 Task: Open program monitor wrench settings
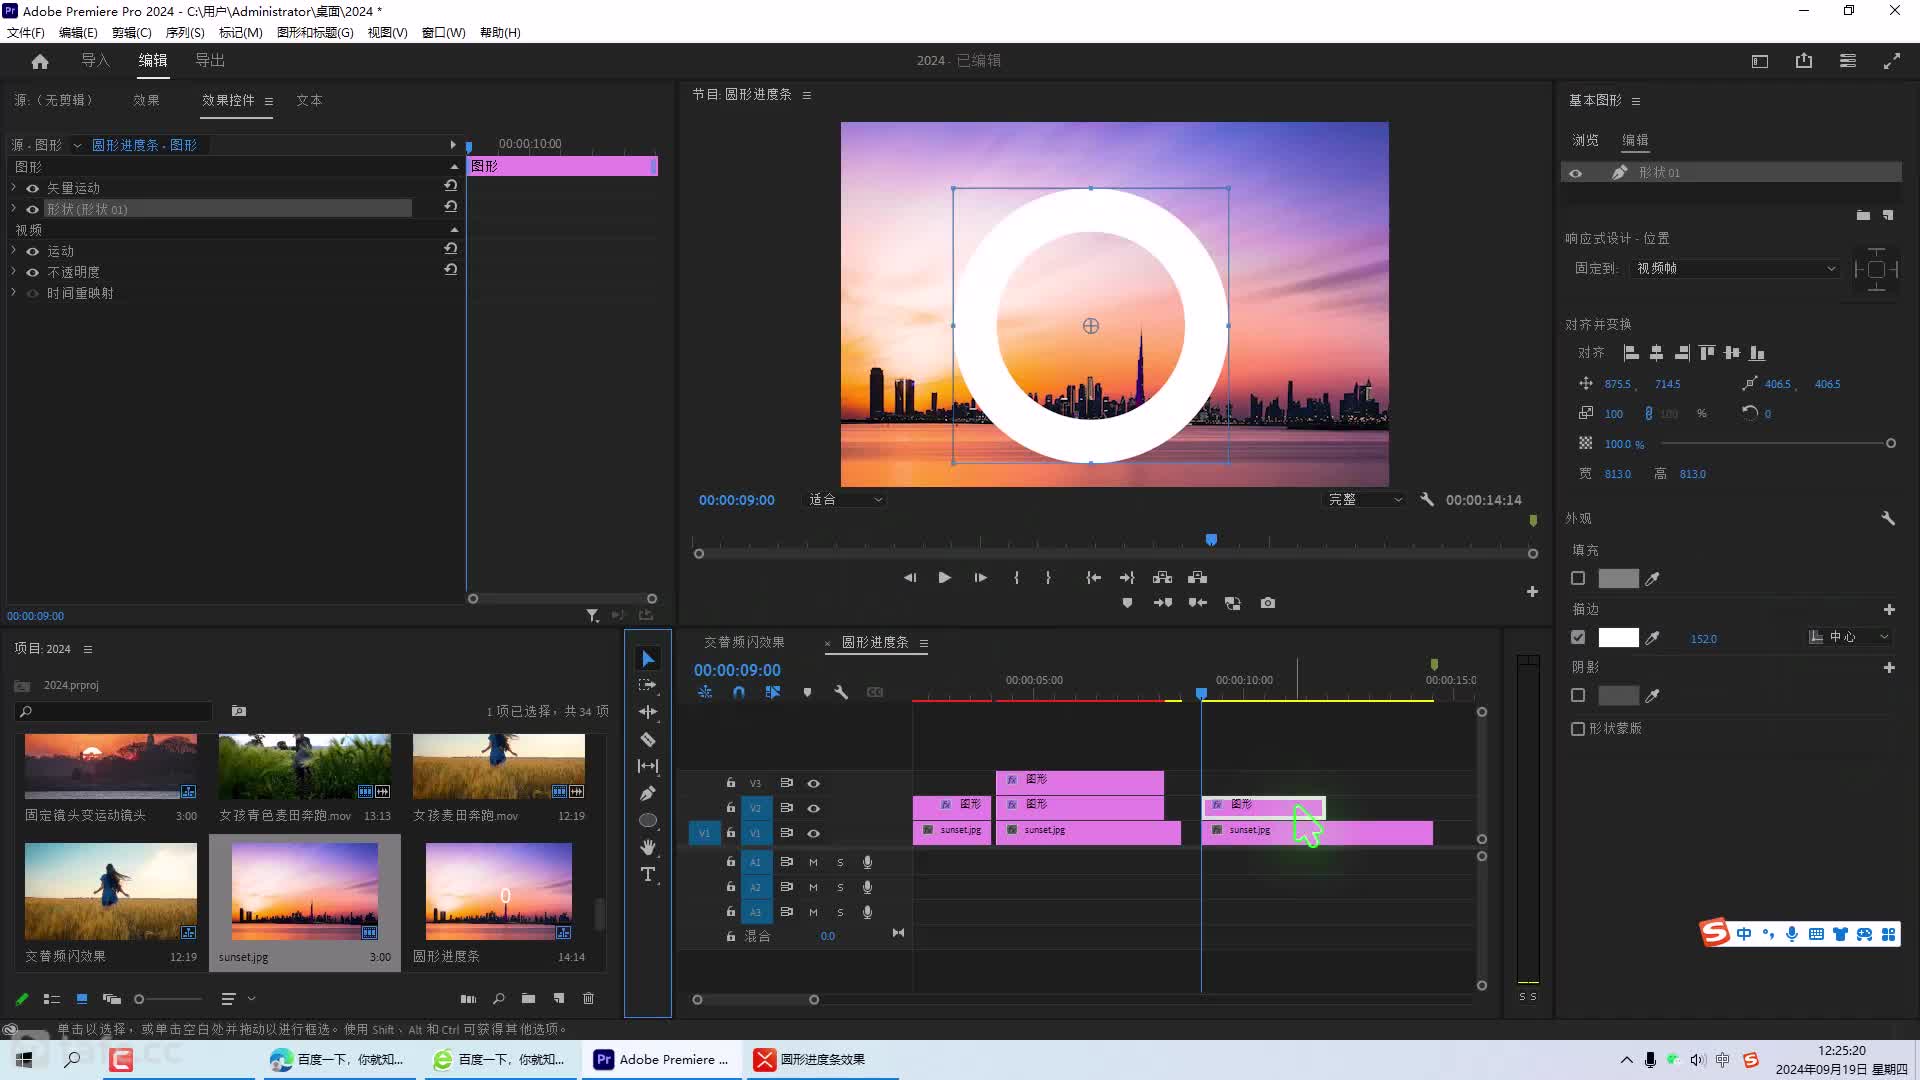pyautogui.click(x=1427, y=499)
